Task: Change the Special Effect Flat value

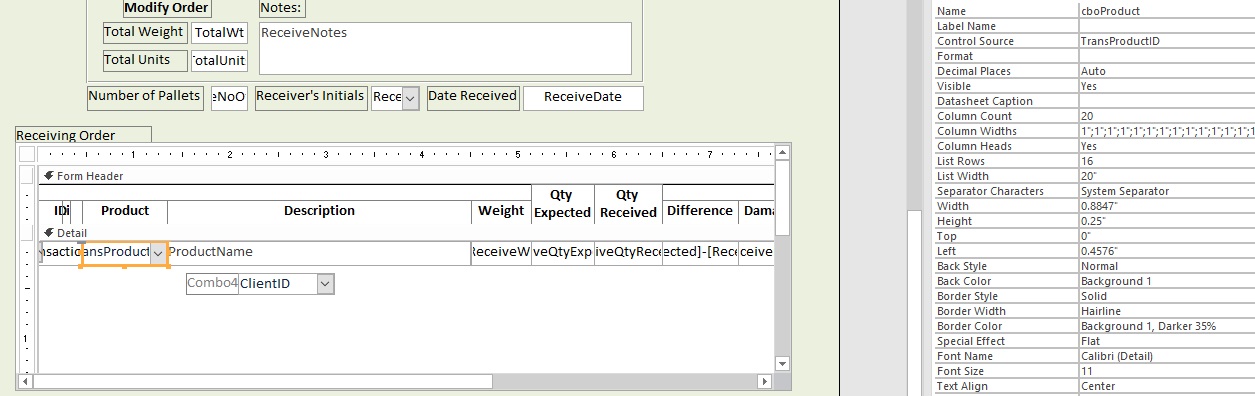Action: pos(1167,341)
